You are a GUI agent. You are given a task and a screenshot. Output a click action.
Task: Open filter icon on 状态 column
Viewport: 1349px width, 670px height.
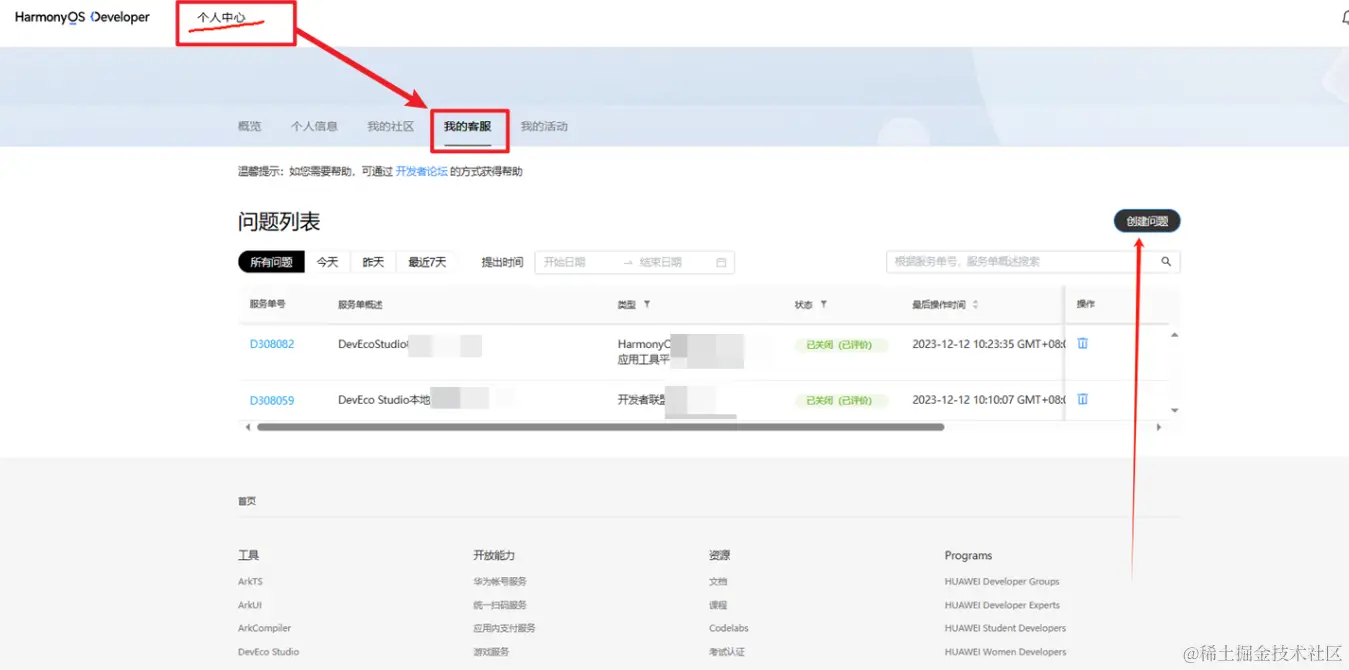(823, 304)
